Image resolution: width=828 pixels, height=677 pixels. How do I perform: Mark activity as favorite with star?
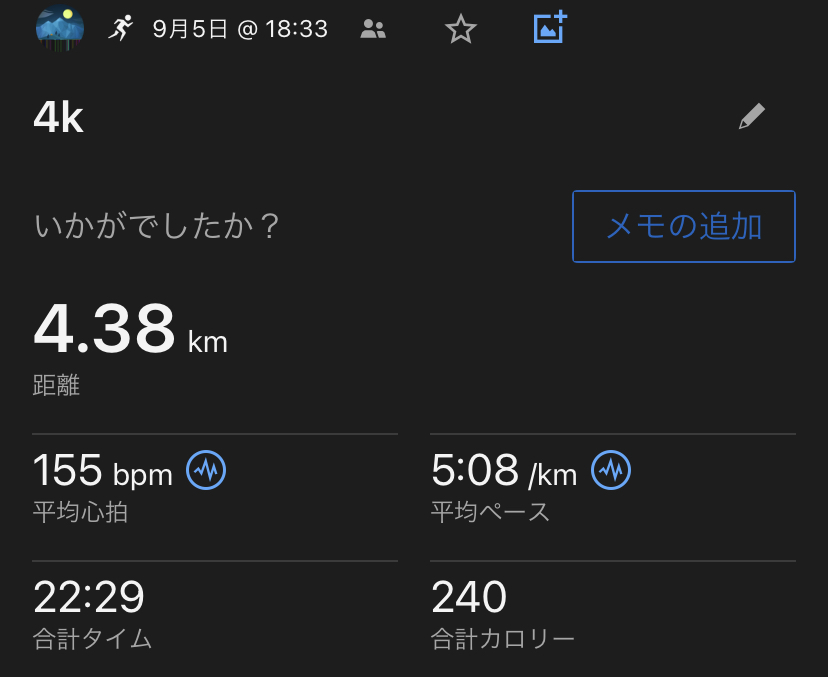click(x=460, y=29)
